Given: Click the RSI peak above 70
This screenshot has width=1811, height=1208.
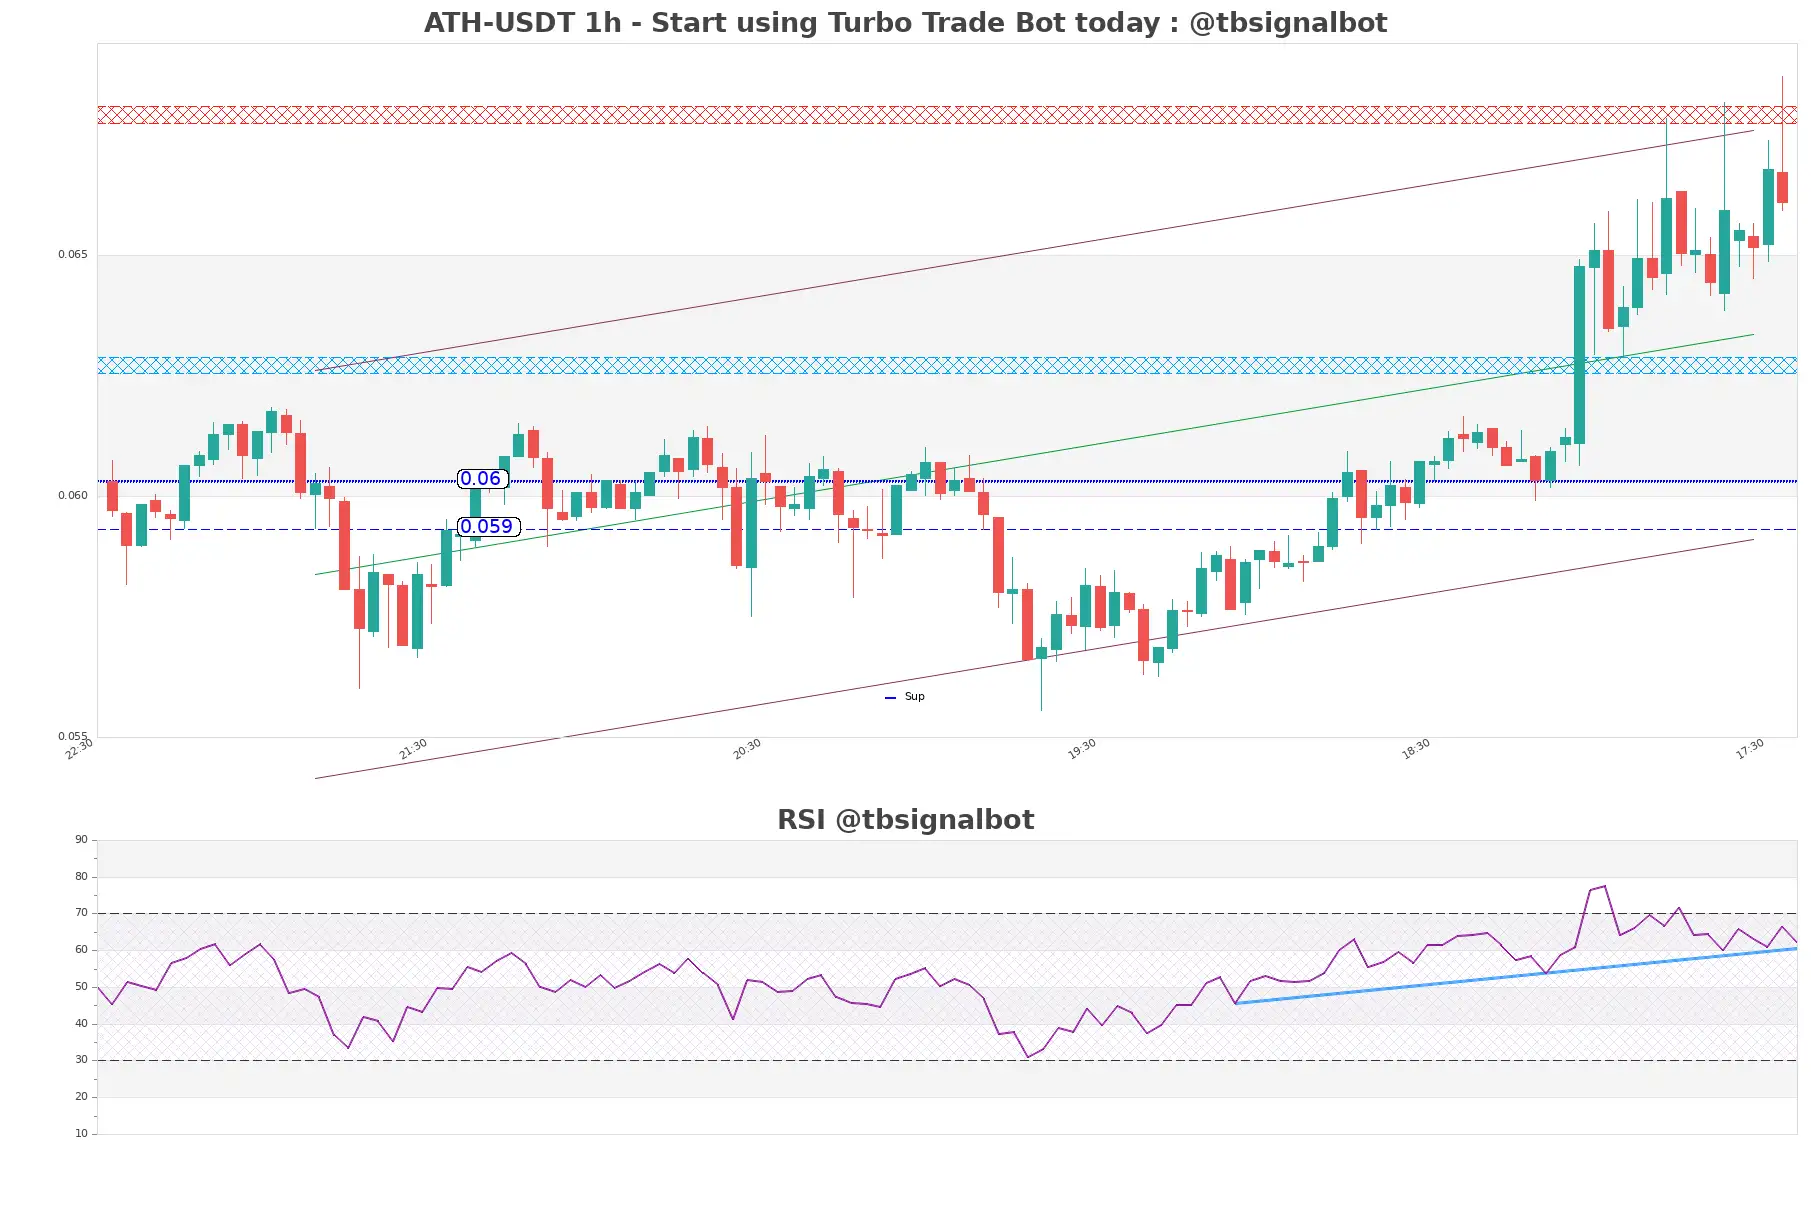Looking at the screenshot, I should (1604, 886).
